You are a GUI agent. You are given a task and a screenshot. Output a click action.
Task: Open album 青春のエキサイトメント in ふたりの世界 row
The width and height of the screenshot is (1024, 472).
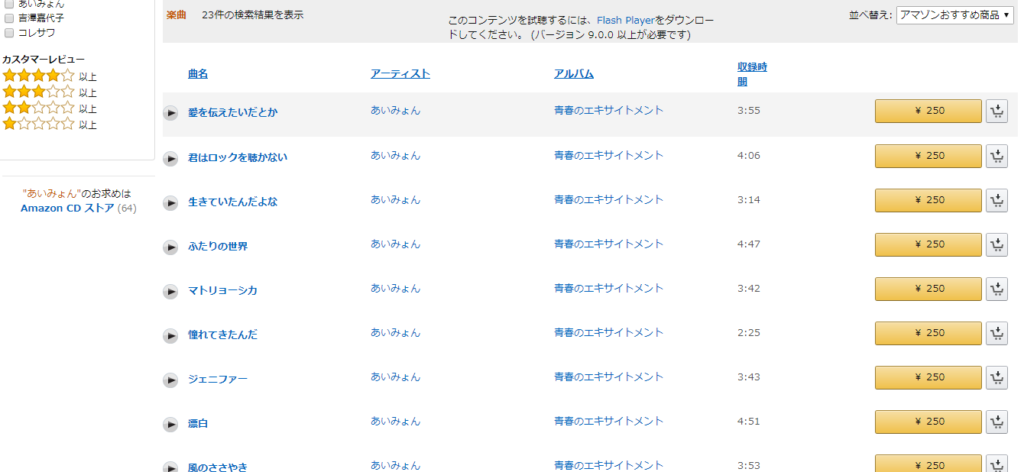(609, 244)
